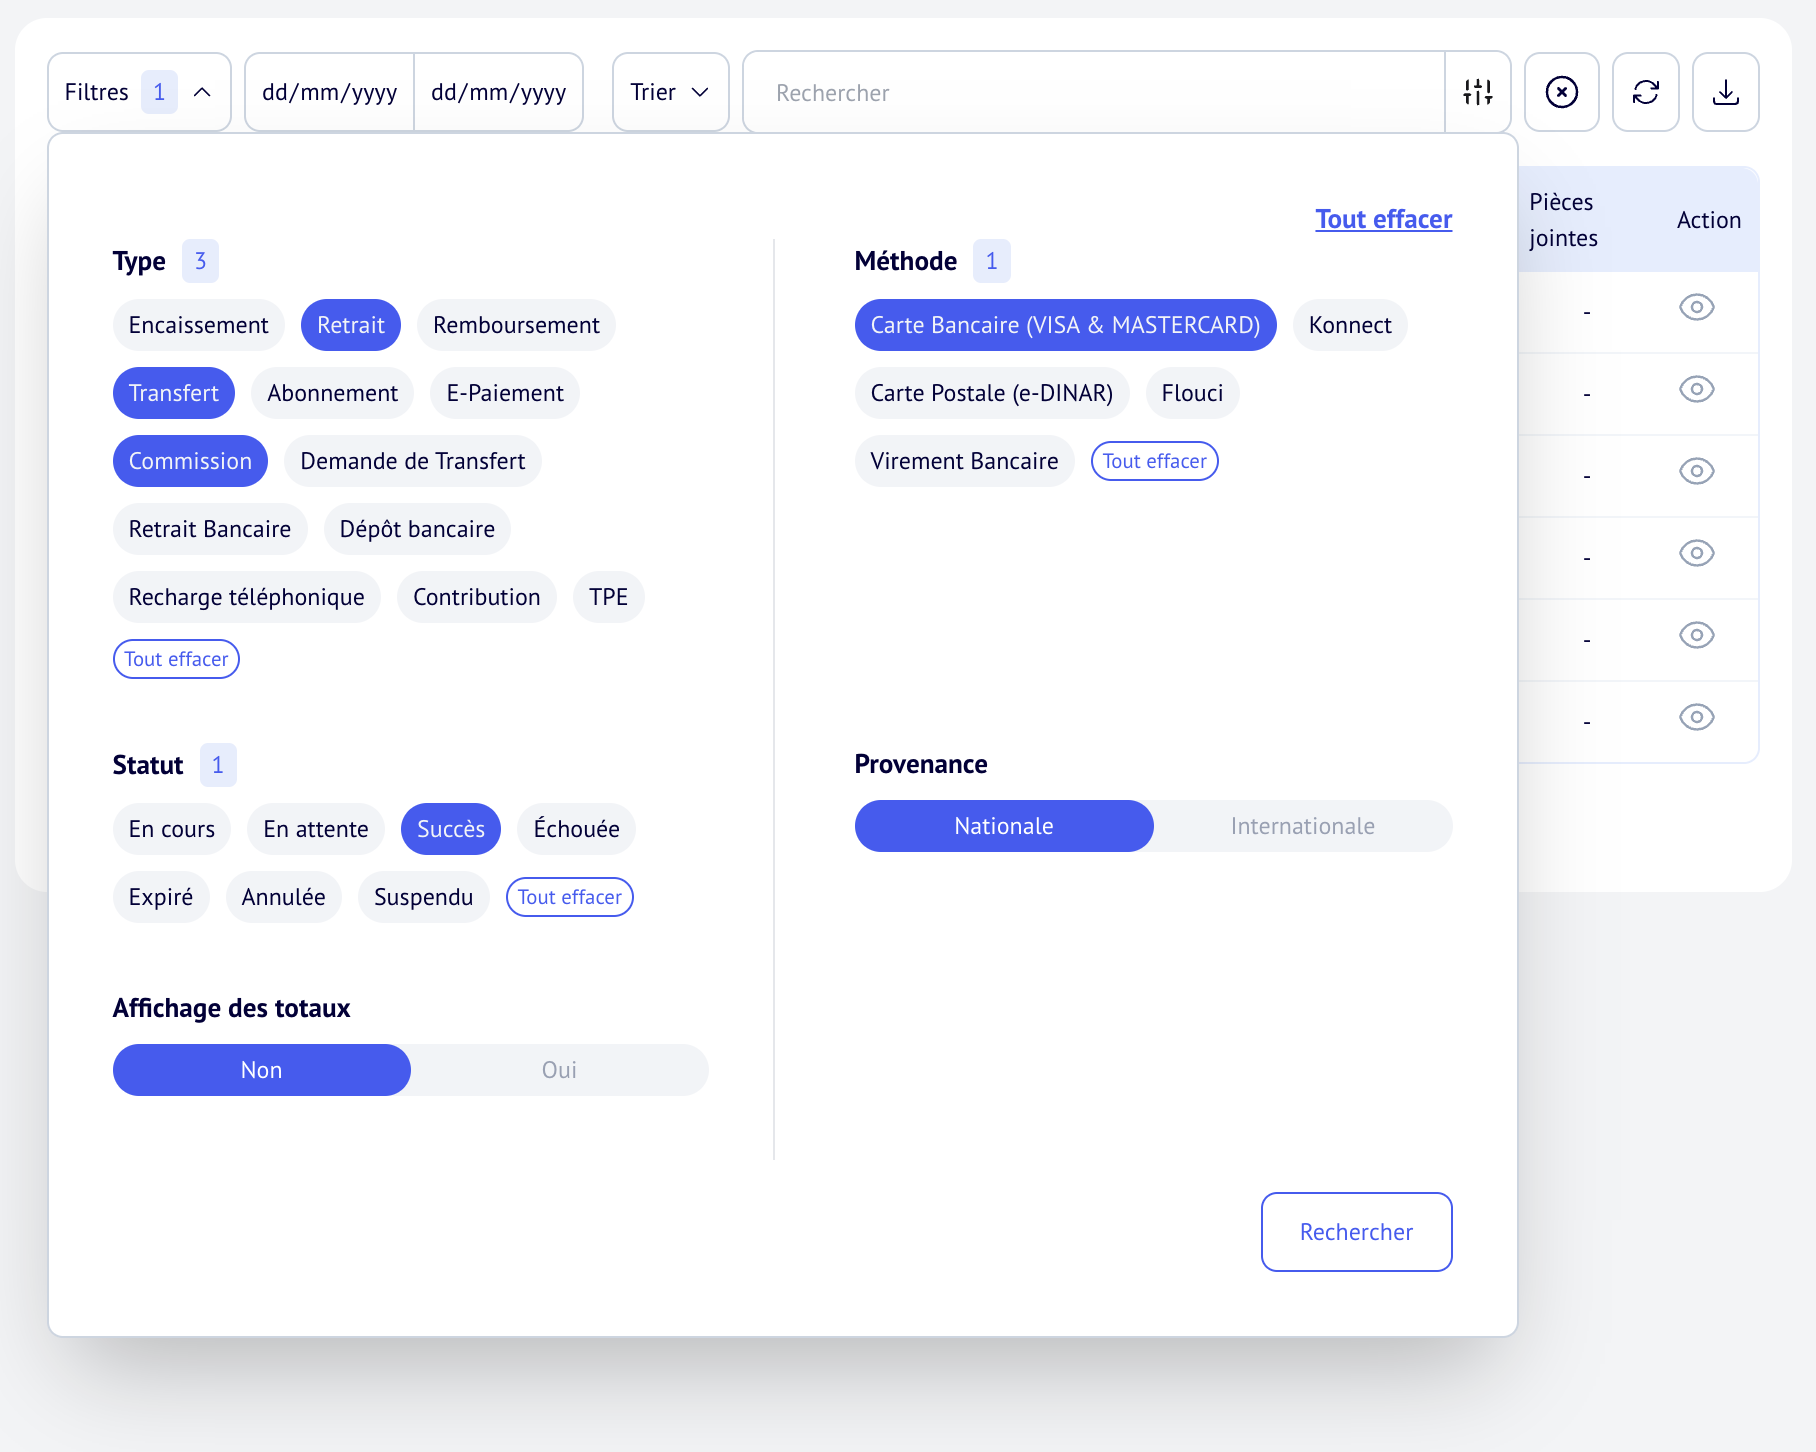Select Carte Postale (e-DINAR) method
Screen dimensions: 1816x1452
click(x=991, y=393)
